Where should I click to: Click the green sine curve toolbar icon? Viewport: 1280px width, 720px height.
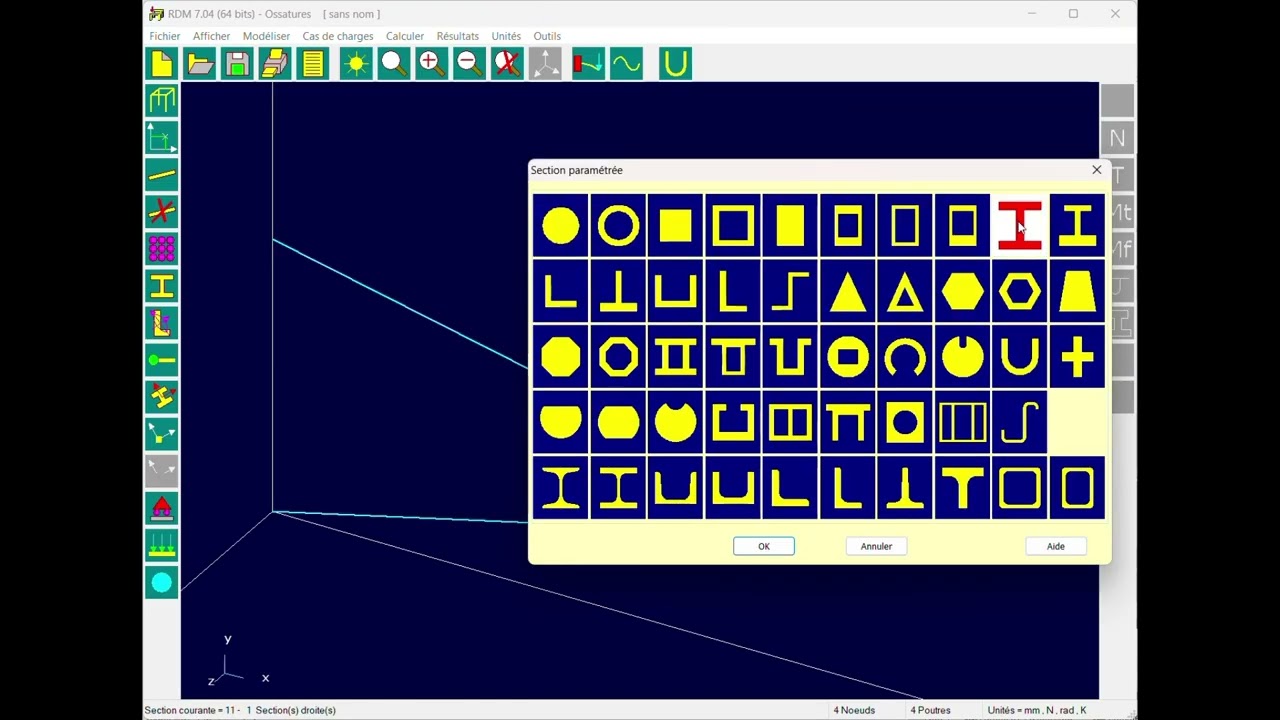click(x=626, y=64)
